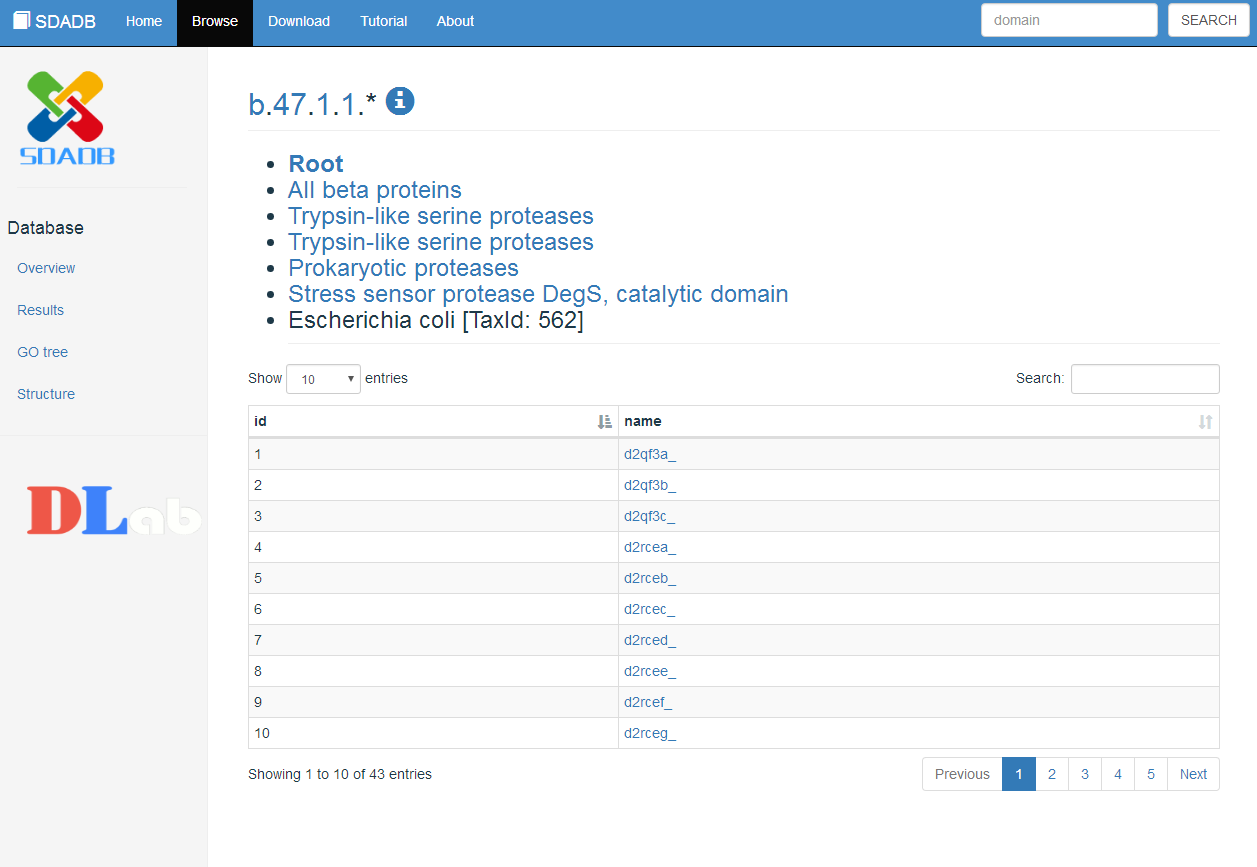Click the SDADB brand text in navbar

click(65, 22)
